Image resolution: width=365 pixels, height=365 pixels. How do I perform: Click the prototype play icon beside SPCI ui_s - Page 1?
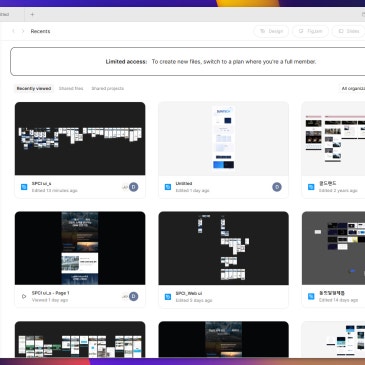24,296
